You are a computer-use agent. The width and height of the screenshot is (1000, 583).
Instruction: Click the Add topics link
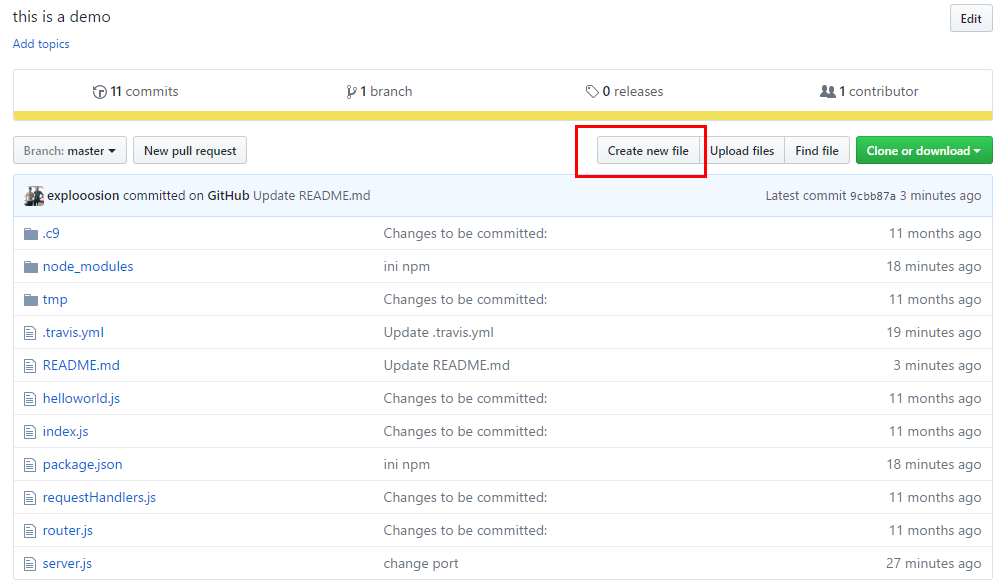pyautogui.click(x=41, y=44)
